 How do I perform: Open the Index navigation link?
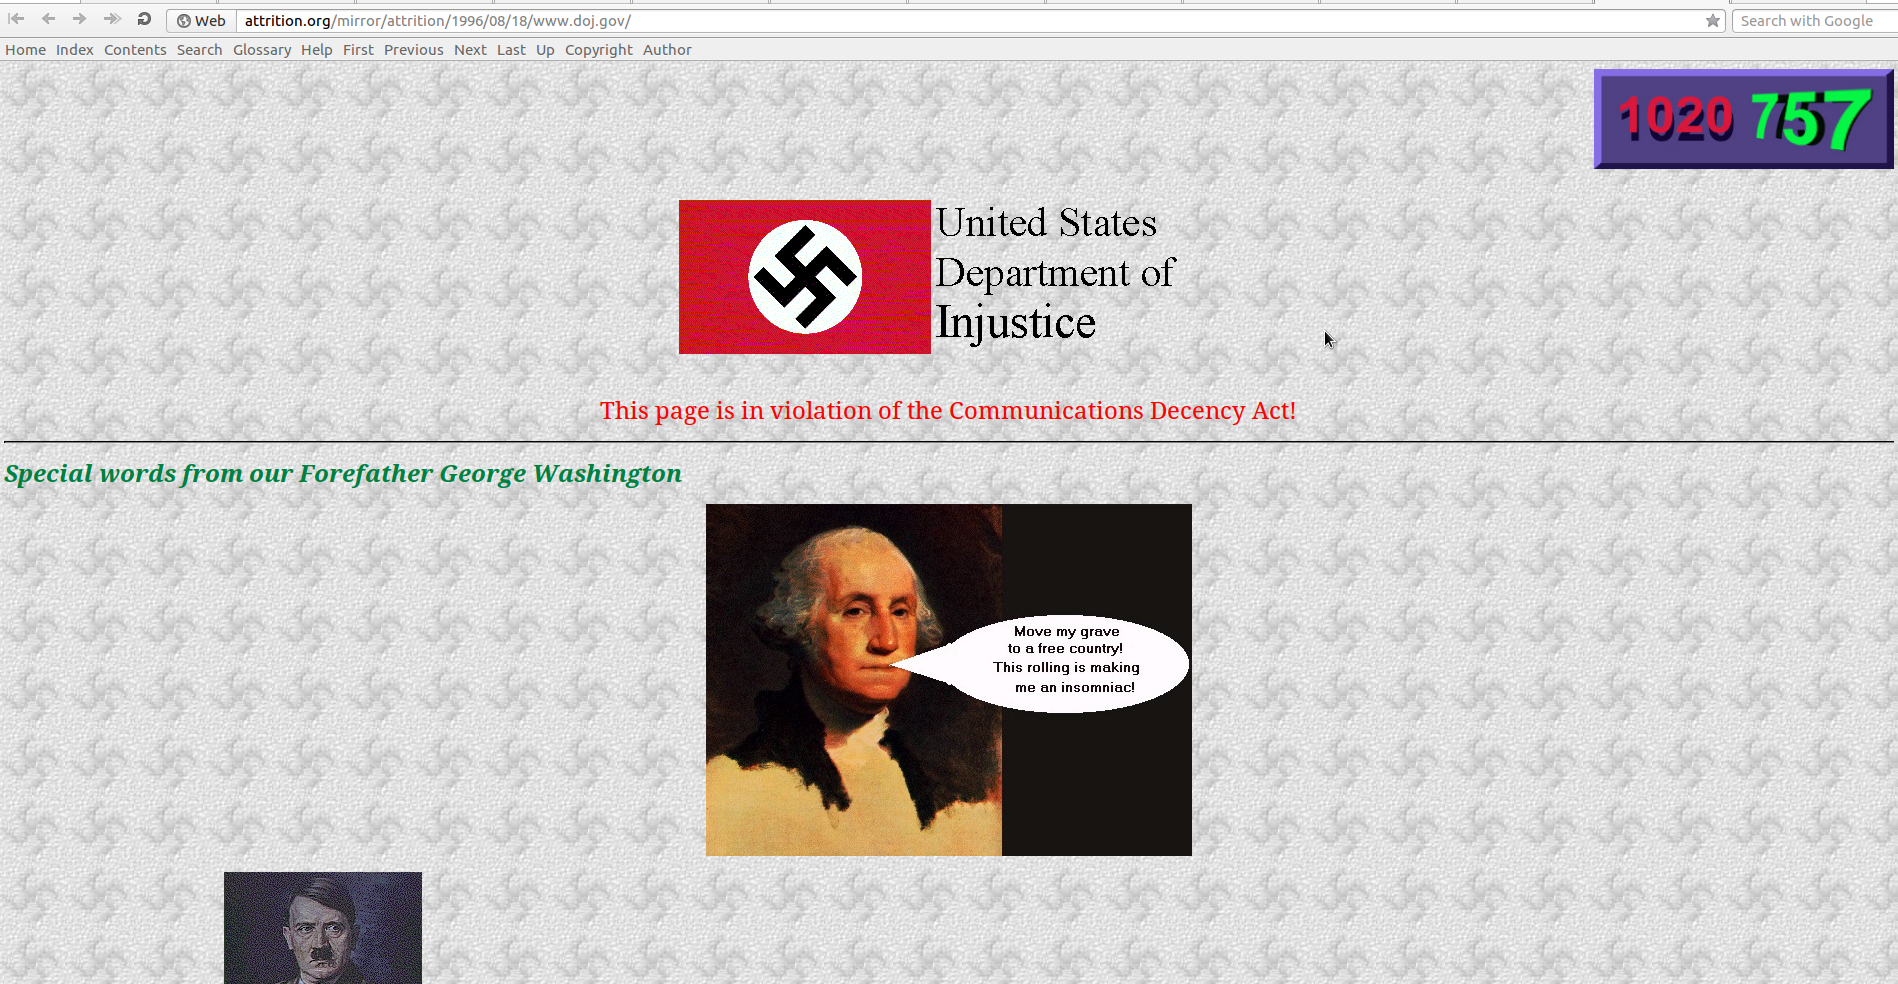click(x=75, y=50)
